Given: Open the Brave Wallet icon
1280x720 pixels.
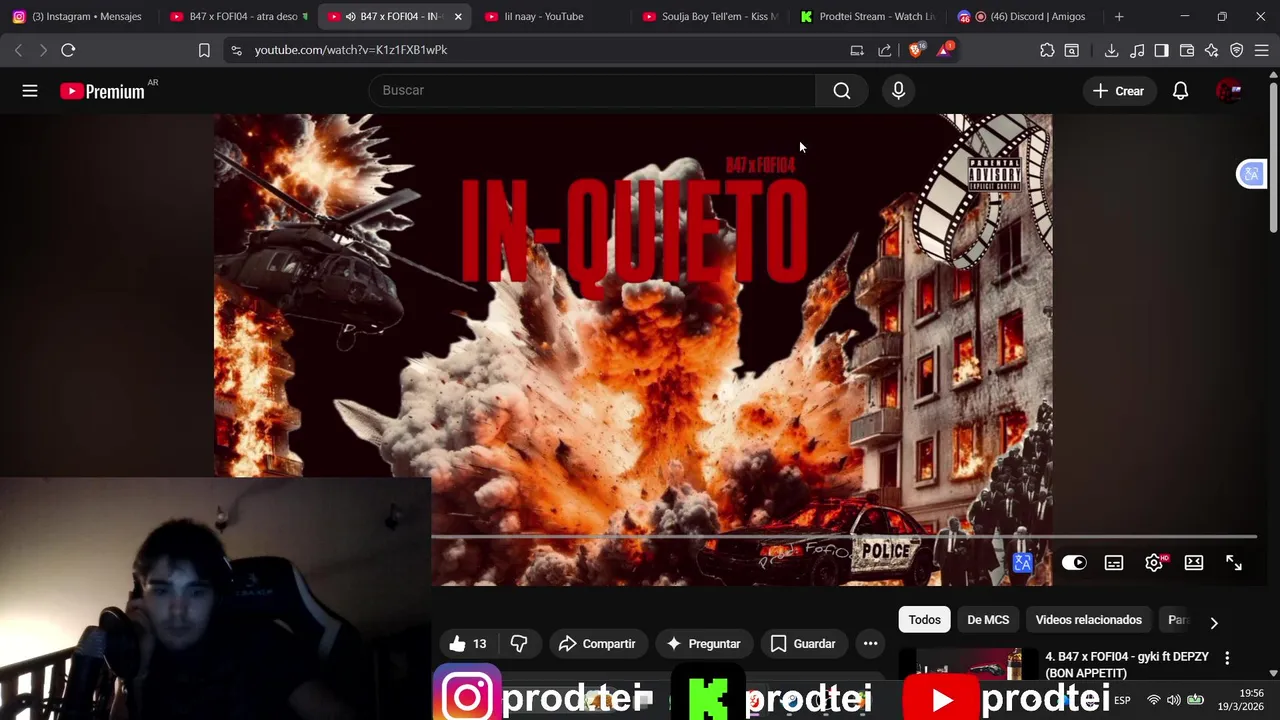Looking at the screenshot, I should coord(1187,50).
